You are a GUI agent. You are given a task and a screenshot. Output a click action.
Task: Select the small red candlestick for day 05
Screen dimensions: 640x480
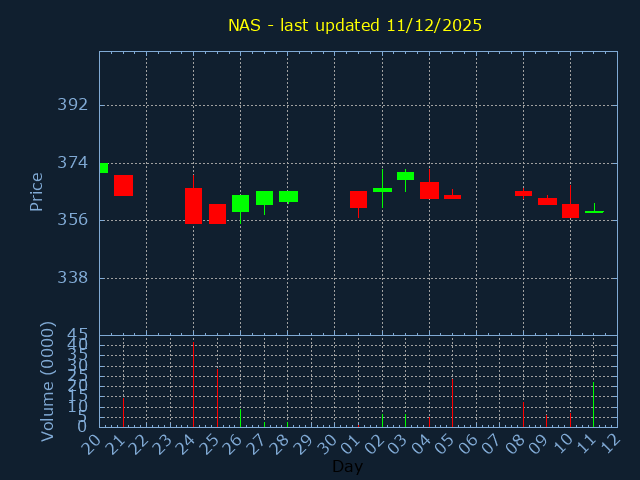pyautogui.click(x=453, y=197)
